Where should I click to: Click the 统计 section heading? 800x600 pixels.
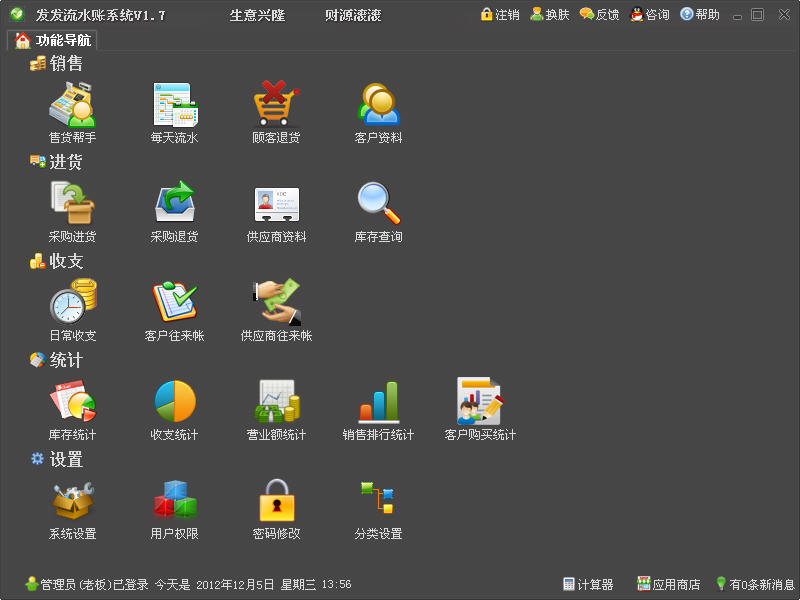tap(56, 360)
